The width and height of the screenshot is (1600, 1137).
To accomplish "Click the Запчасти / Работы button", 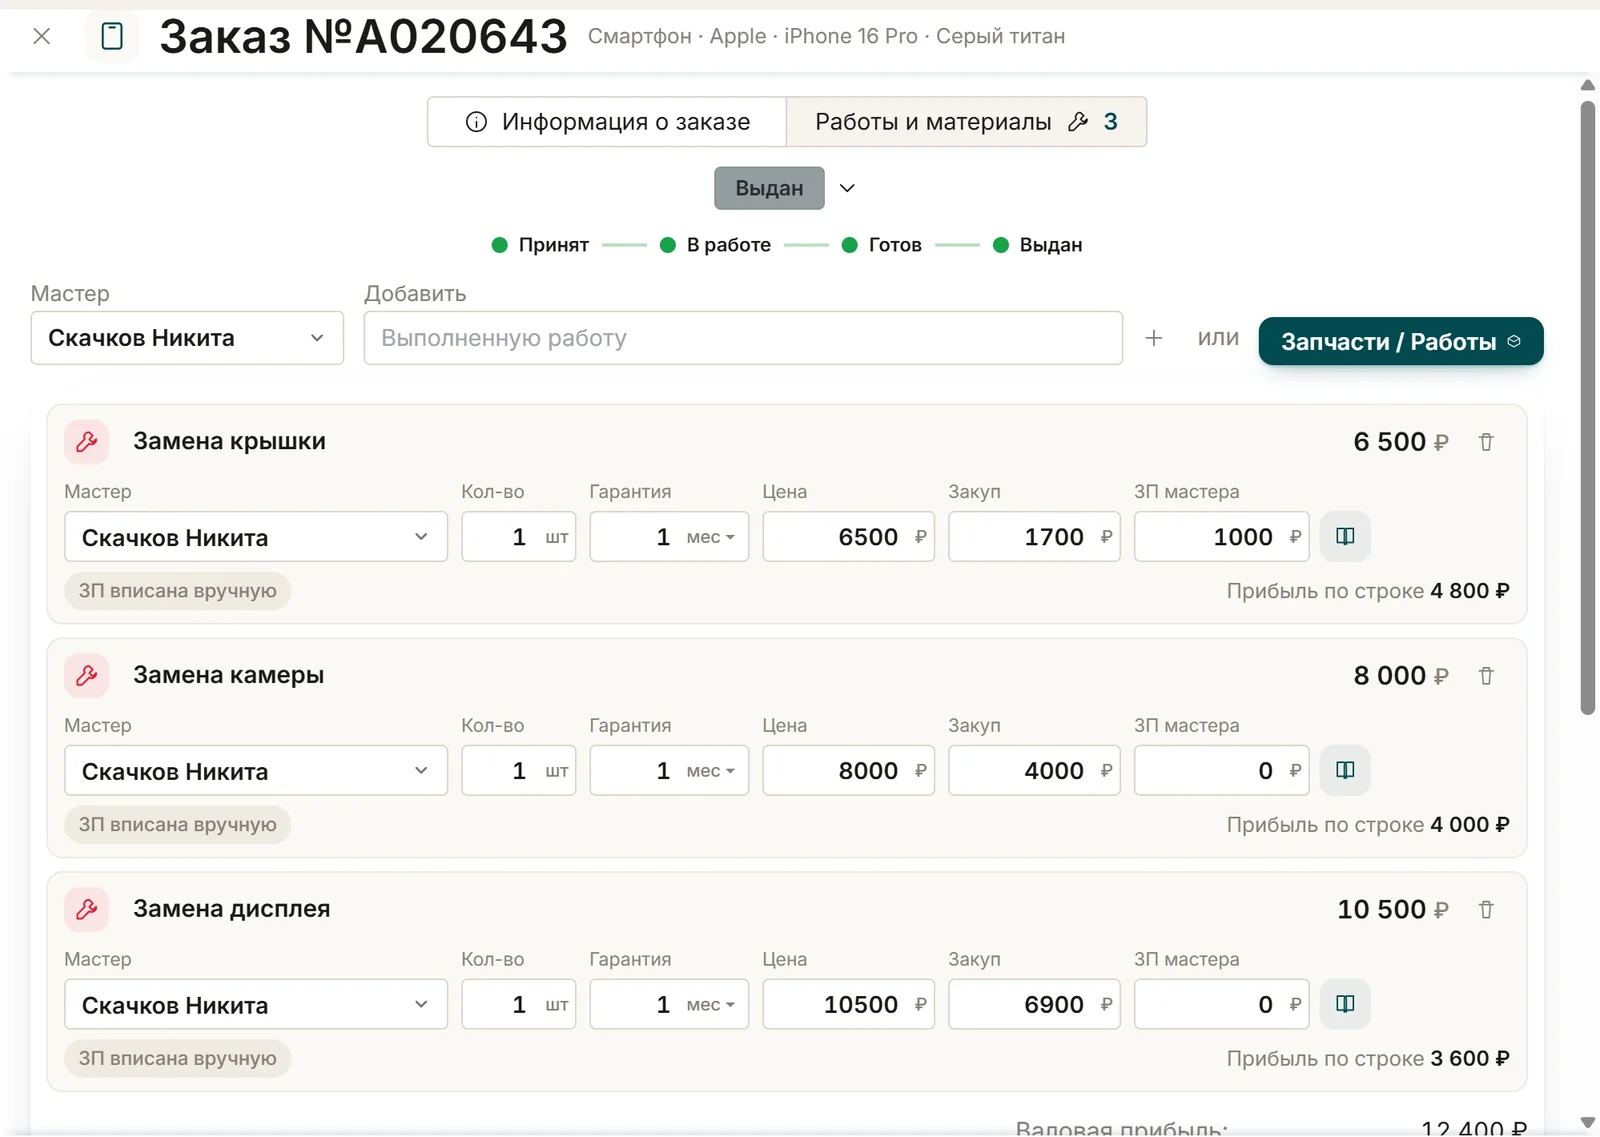I will [x=1401, y=342].
